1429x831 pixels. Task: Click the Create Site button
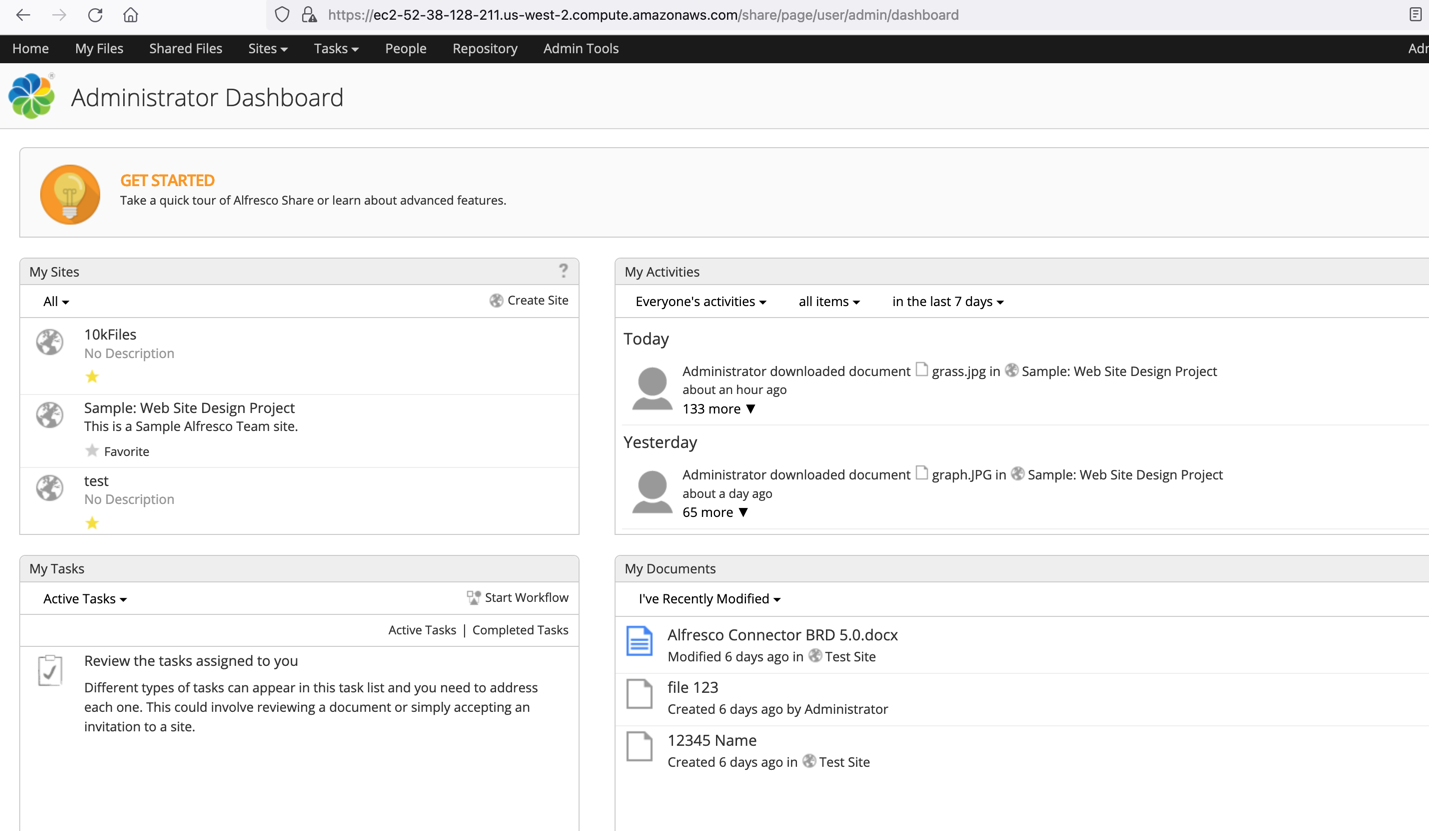(529, 300)
